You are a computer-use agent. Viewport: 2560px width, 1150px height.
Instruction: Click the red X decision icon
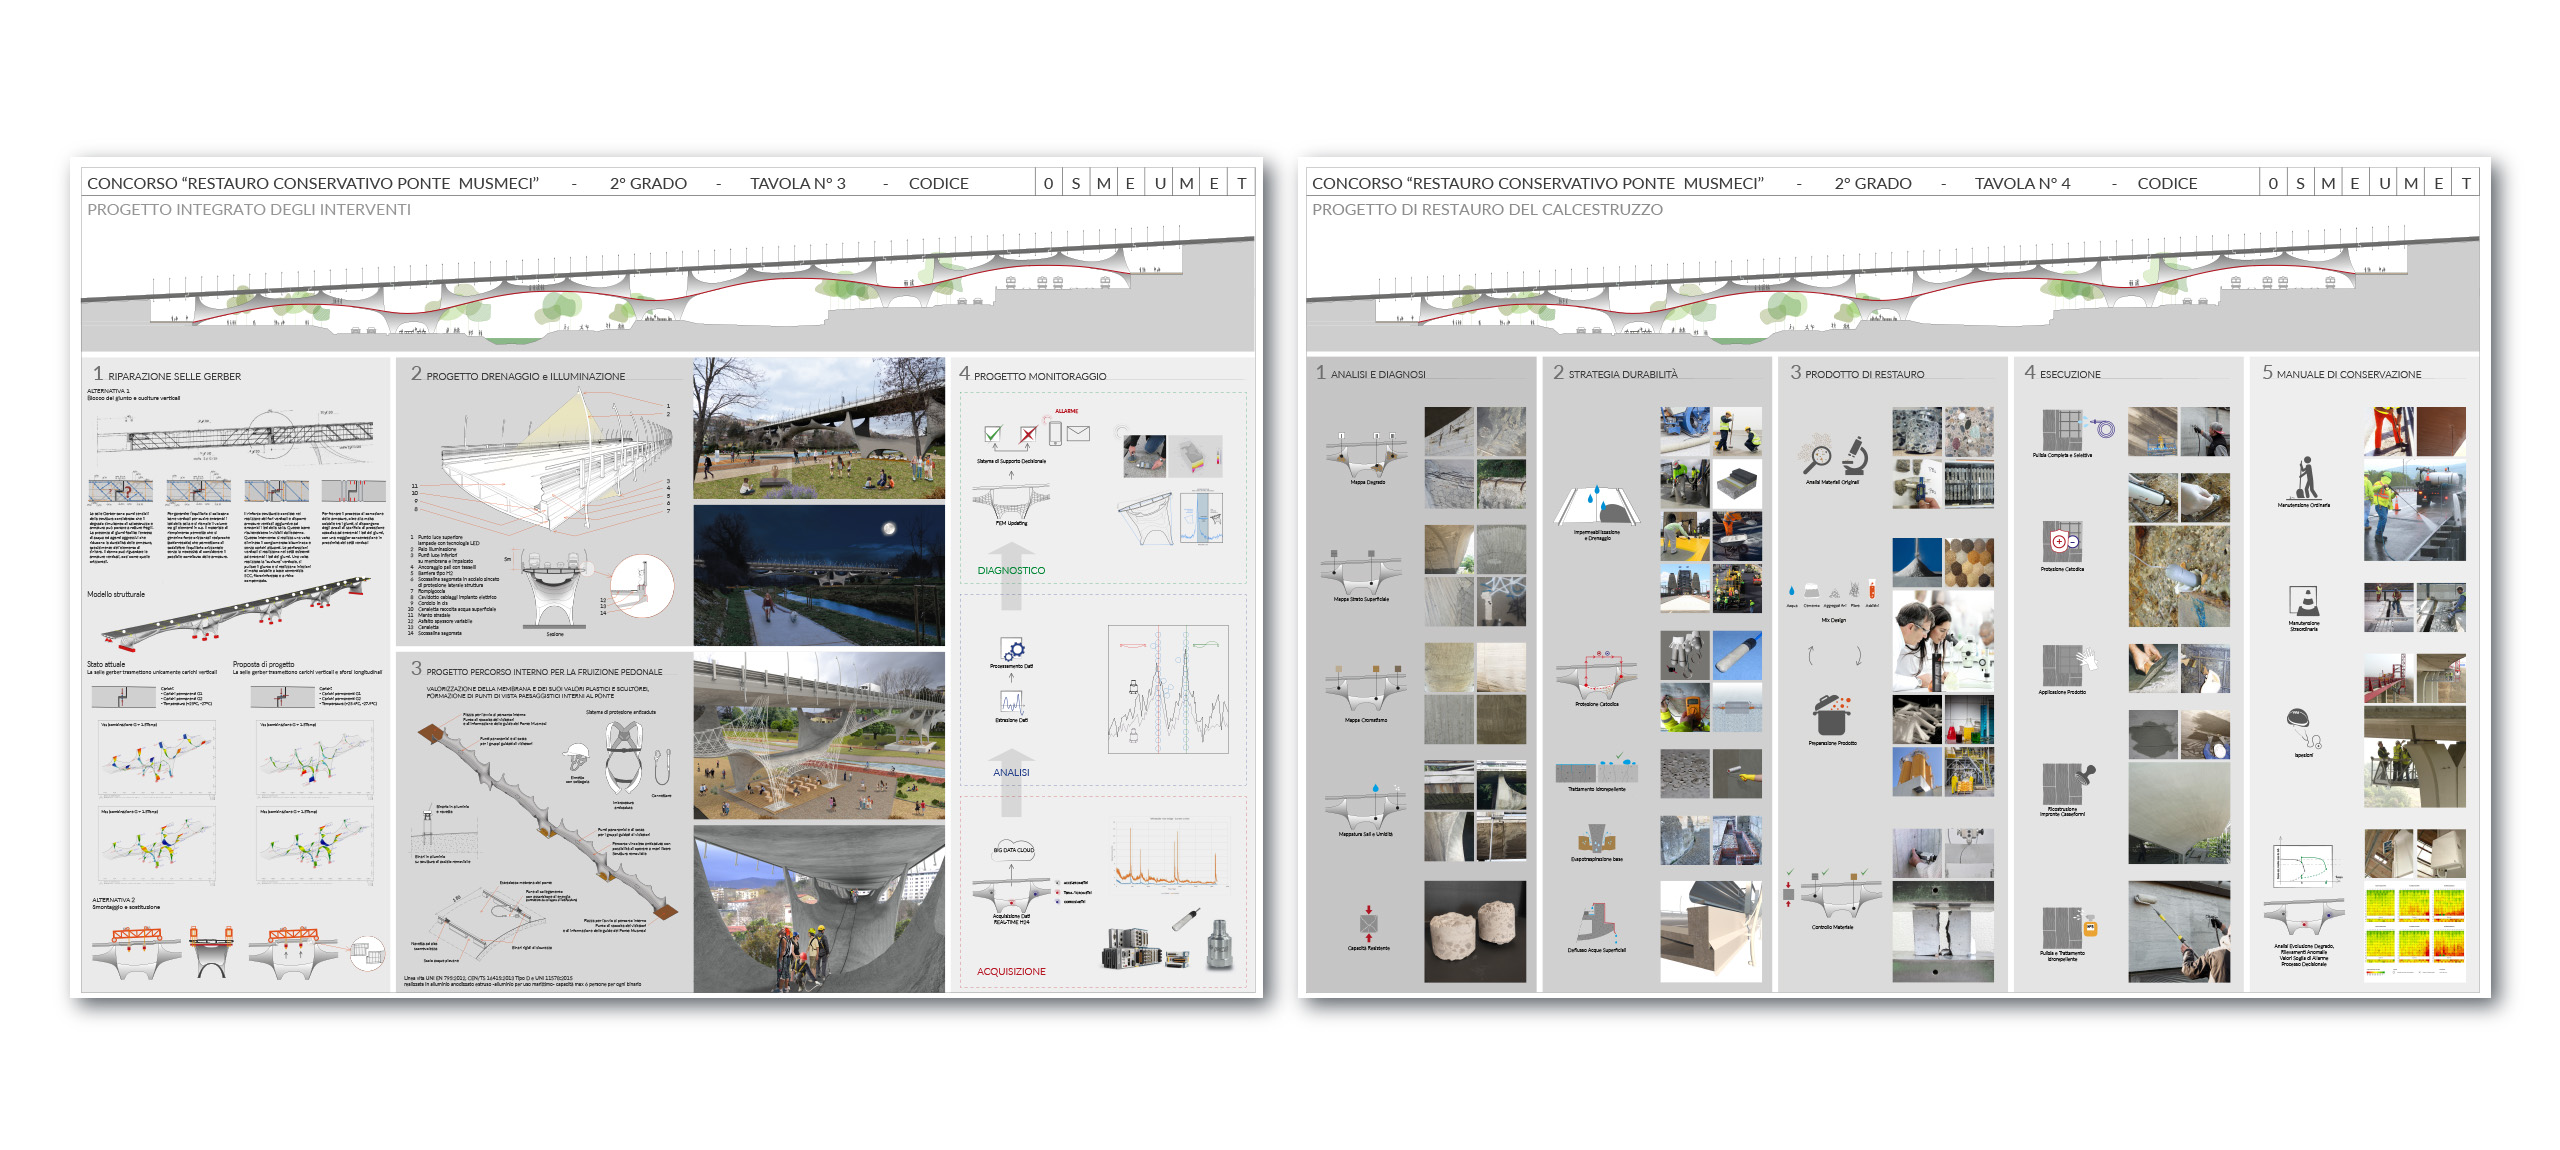[1027, 434]
